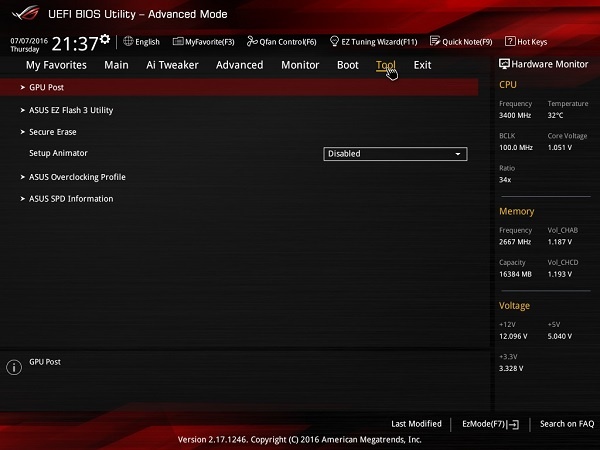
Task: Click the Qfan Control fan icon
Action: coord(252,41)
